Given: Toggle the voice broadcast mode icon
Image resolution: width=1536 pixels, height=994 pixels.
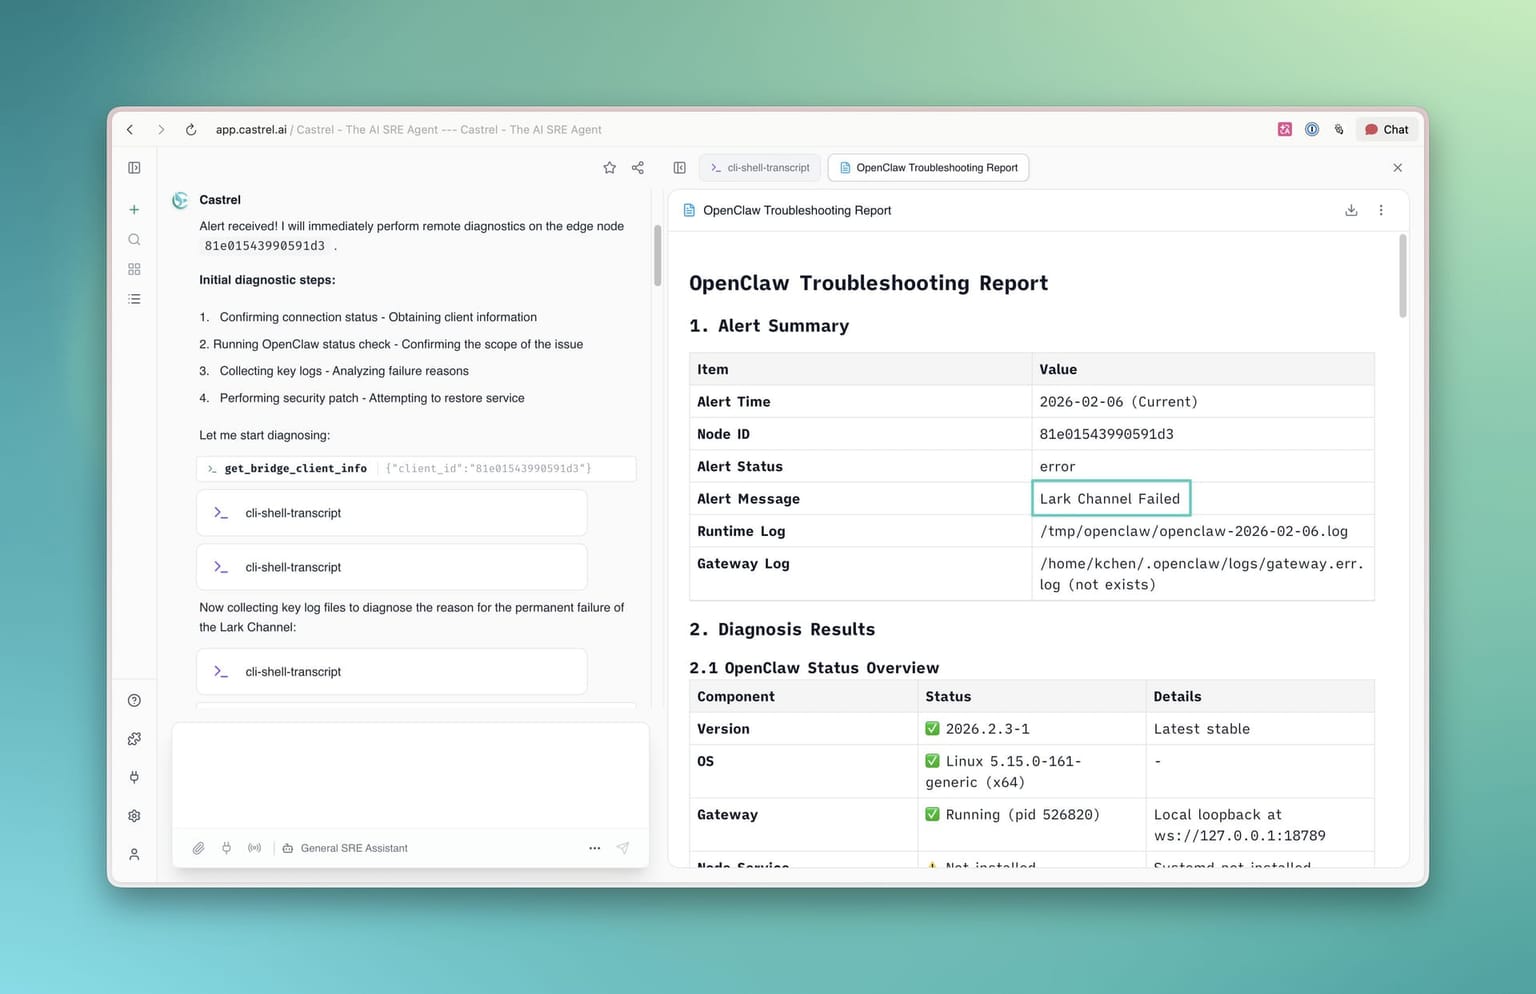Looking at the screenshot, I should pyautogui.click(x=255, y=848).
